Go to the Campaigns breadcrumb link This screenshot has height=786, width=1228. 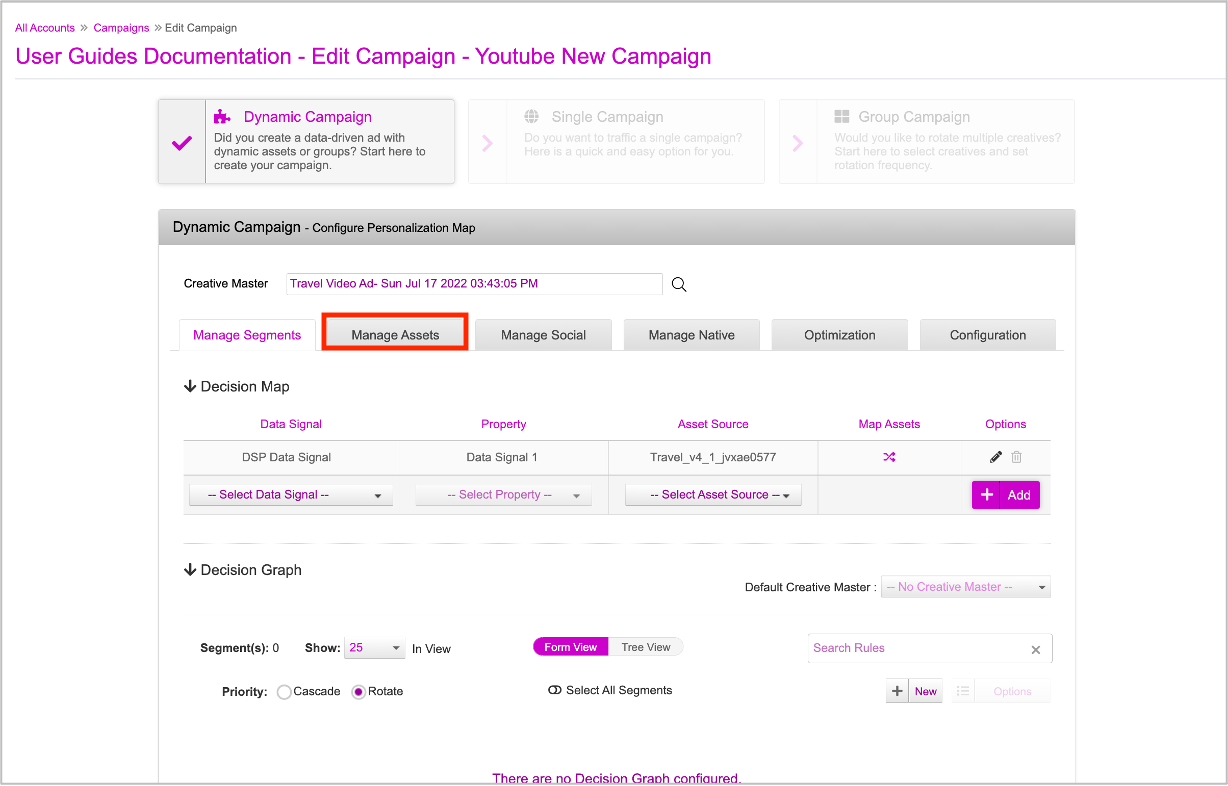(x=121, y=28)
